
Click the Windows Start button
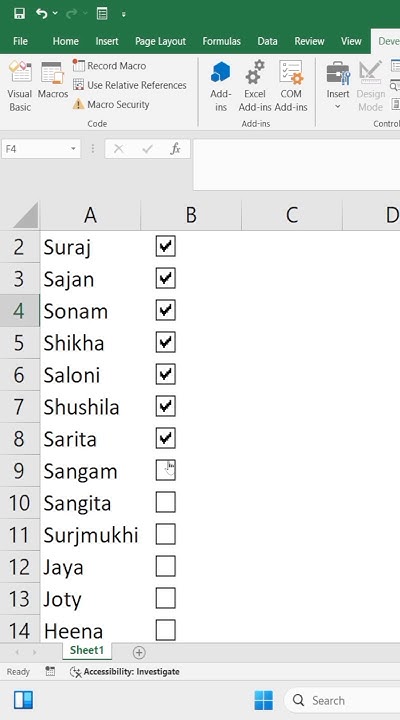[264, 700]
